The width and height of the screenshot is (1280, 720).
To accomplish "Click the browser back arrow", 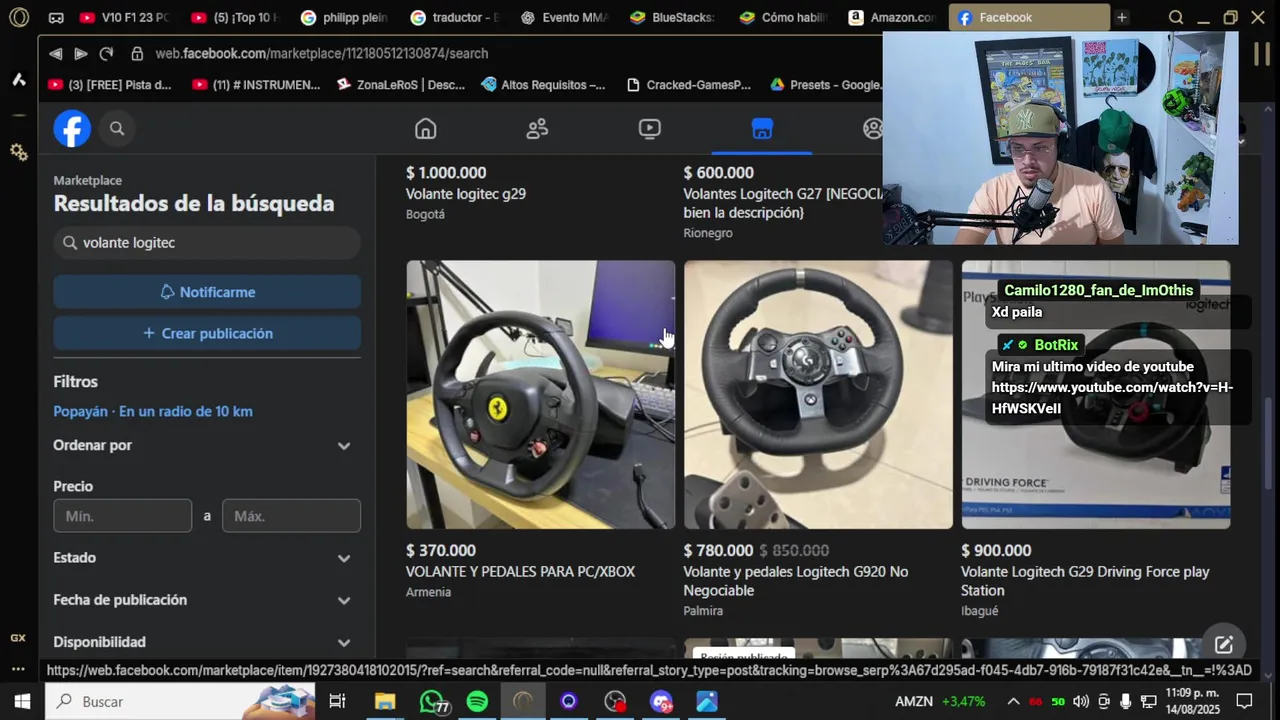I will point(55,53).
